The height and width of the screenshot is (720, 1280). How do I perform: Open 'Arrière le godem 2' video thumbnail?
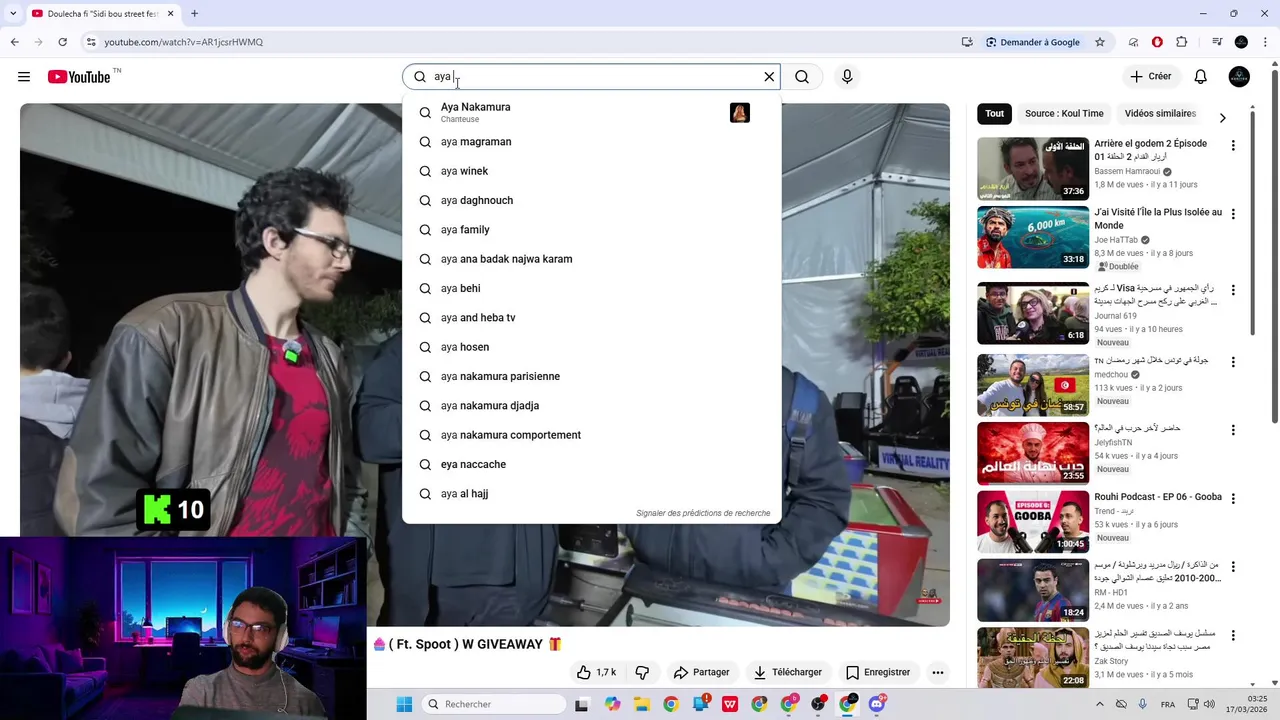pyautogui.click(x=1033, y=168)
